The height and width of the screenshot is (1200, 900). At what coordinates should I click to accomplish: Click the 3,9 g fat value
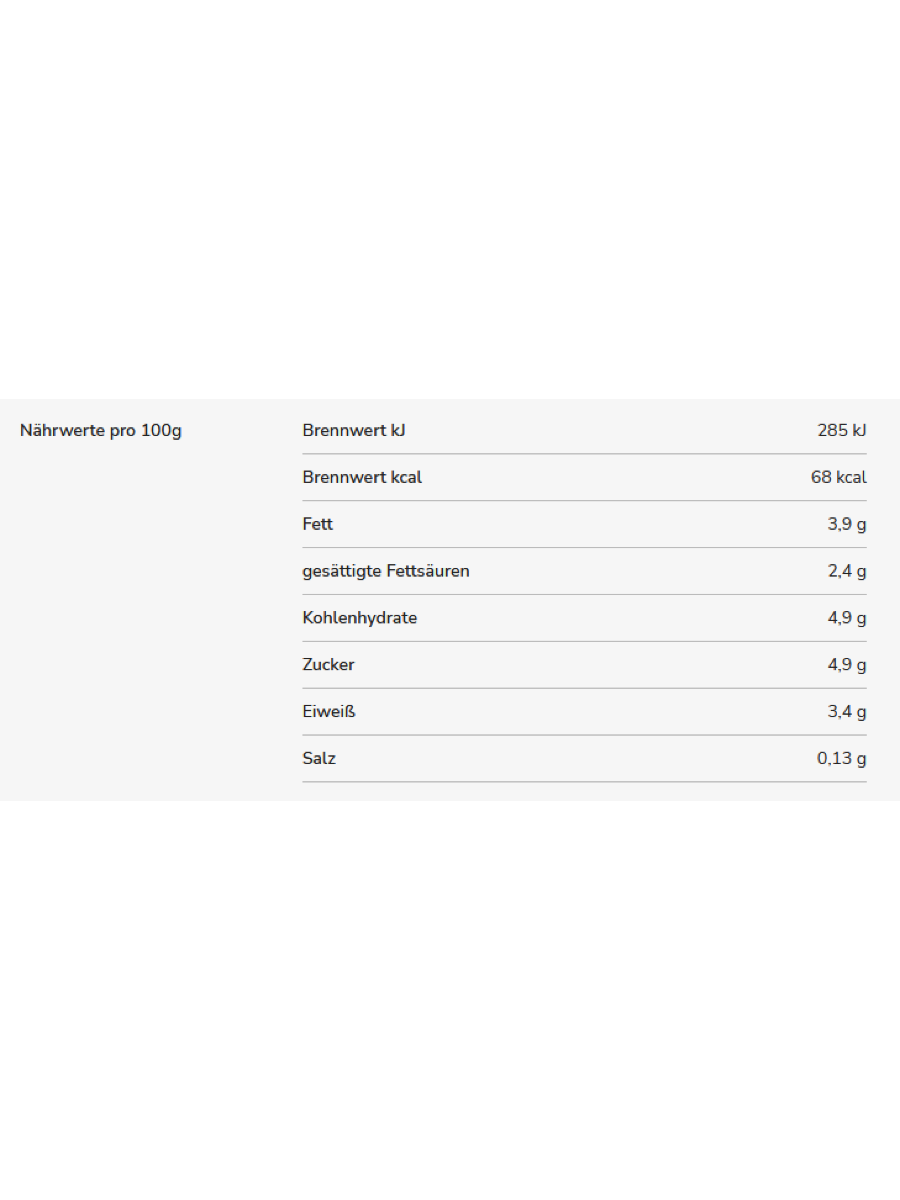coord(846,524)
